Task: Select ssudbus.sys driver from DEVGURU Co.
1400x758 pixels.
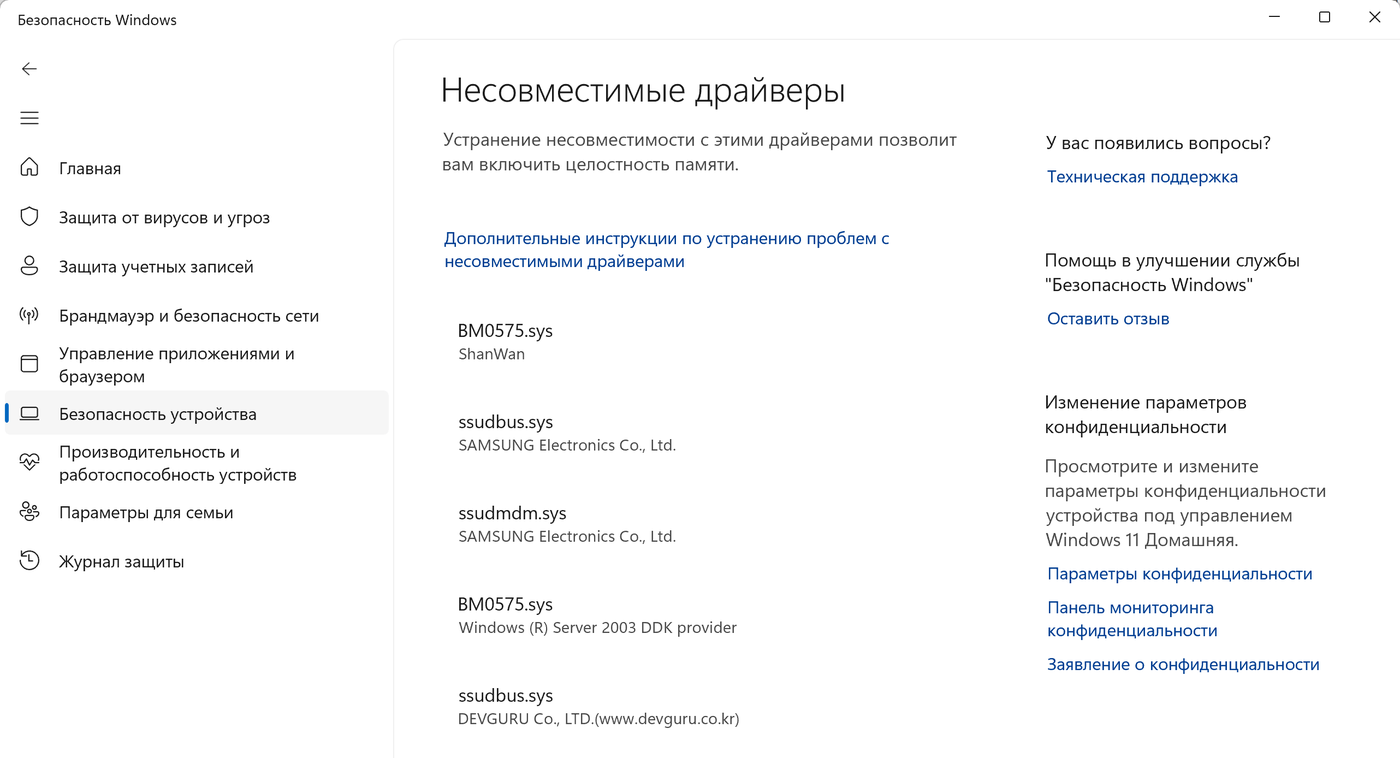Action: click(x=598, y=707)
